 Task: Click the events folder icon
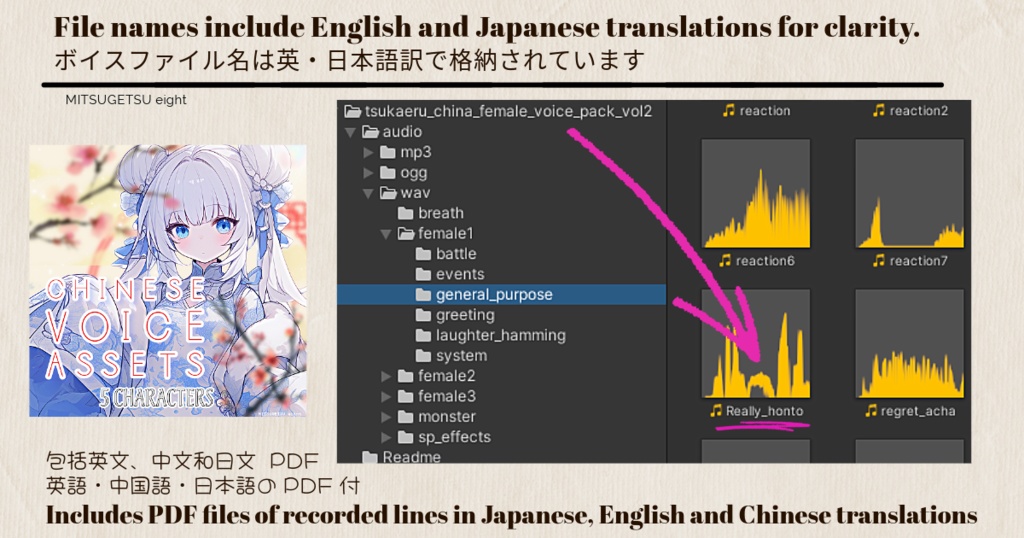423,274
